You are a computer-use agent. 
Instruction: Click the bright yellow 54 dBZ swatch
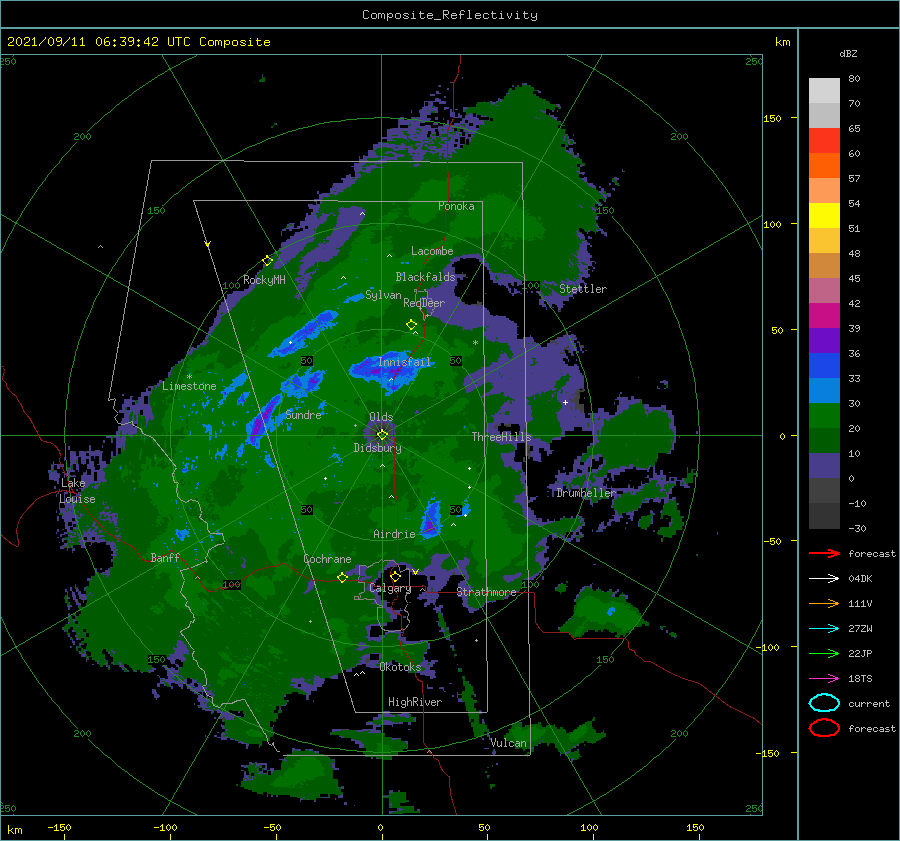coord(824,216)
